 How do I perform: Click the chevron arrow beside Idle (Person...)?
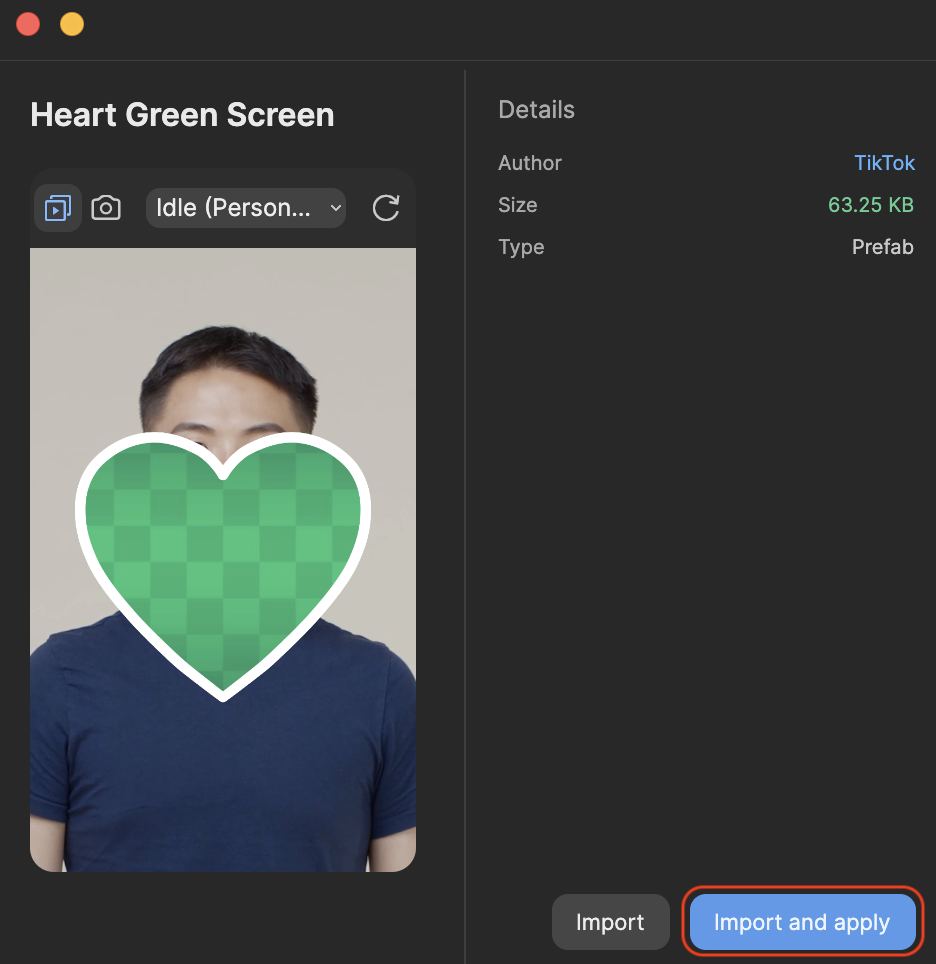click(x=336, y=208)
